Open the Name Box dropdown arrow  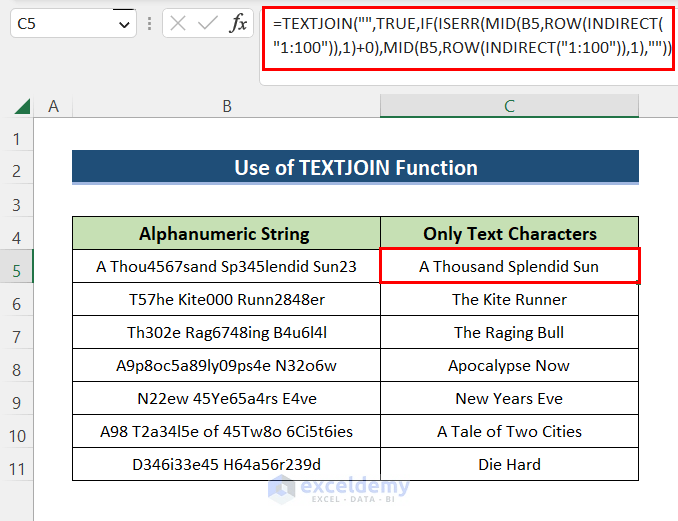[x=124, y=25]
